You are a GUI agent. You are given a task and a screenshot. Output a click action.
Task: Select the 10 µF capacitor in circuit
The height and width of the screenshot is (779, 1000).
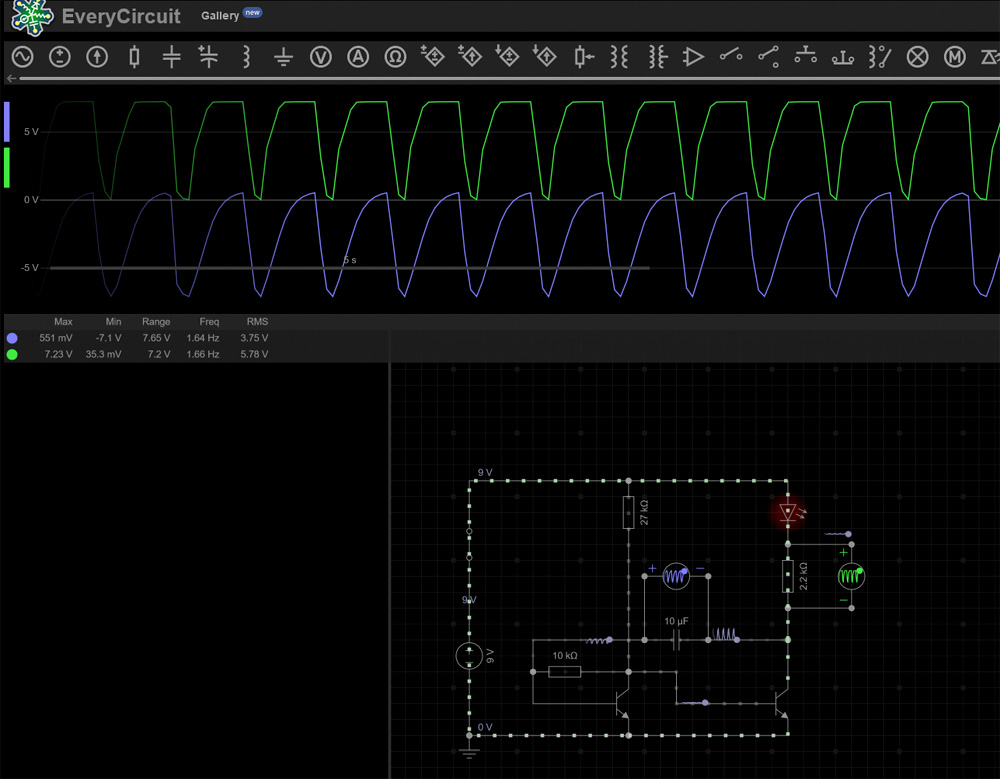[677, 639]
